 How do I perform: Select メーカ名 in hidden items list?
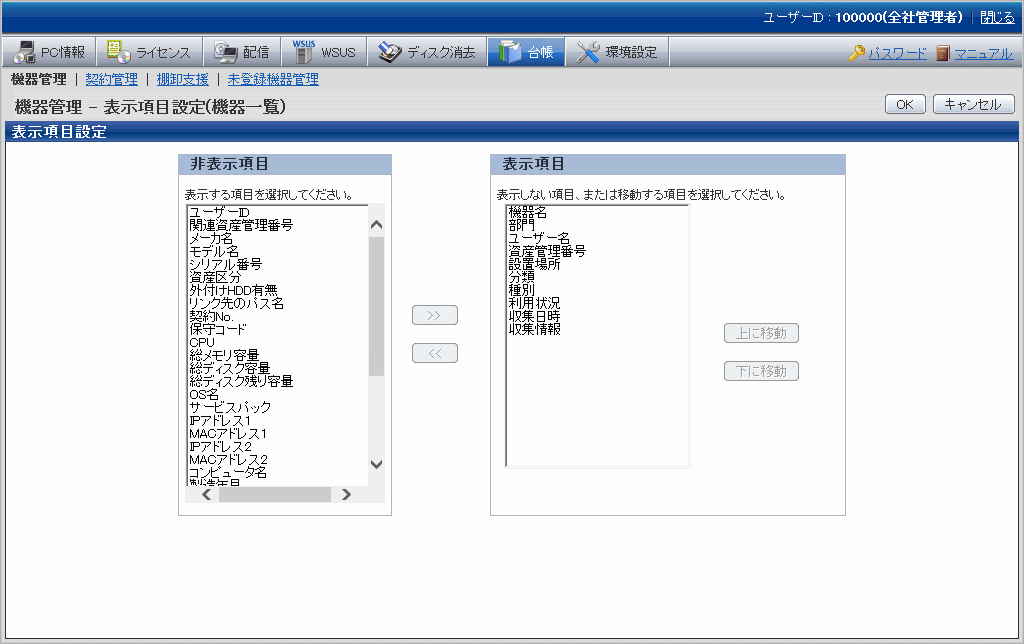pyautogui.click(x=278, y=238)
